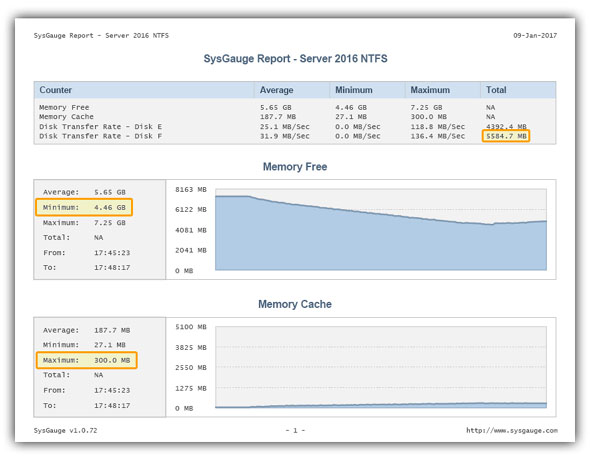Open the http://www.sysgauge.com footer link
This screenshot has height=460, width=590.
pos(512,430)
